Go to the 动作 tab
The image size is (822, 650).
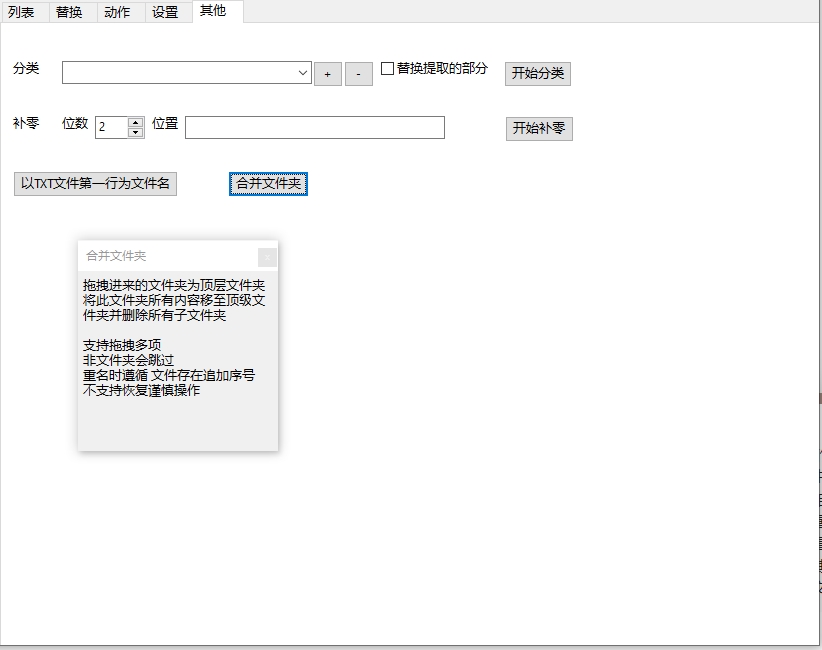point(117,12)
